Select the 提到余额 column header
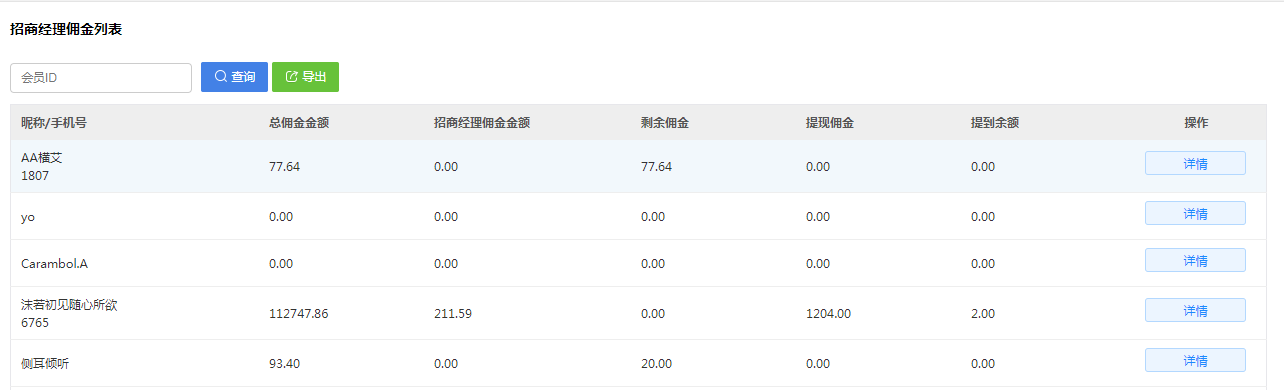Image resolution: width=1284 pixels, height=390 pixels. [995, 123]
